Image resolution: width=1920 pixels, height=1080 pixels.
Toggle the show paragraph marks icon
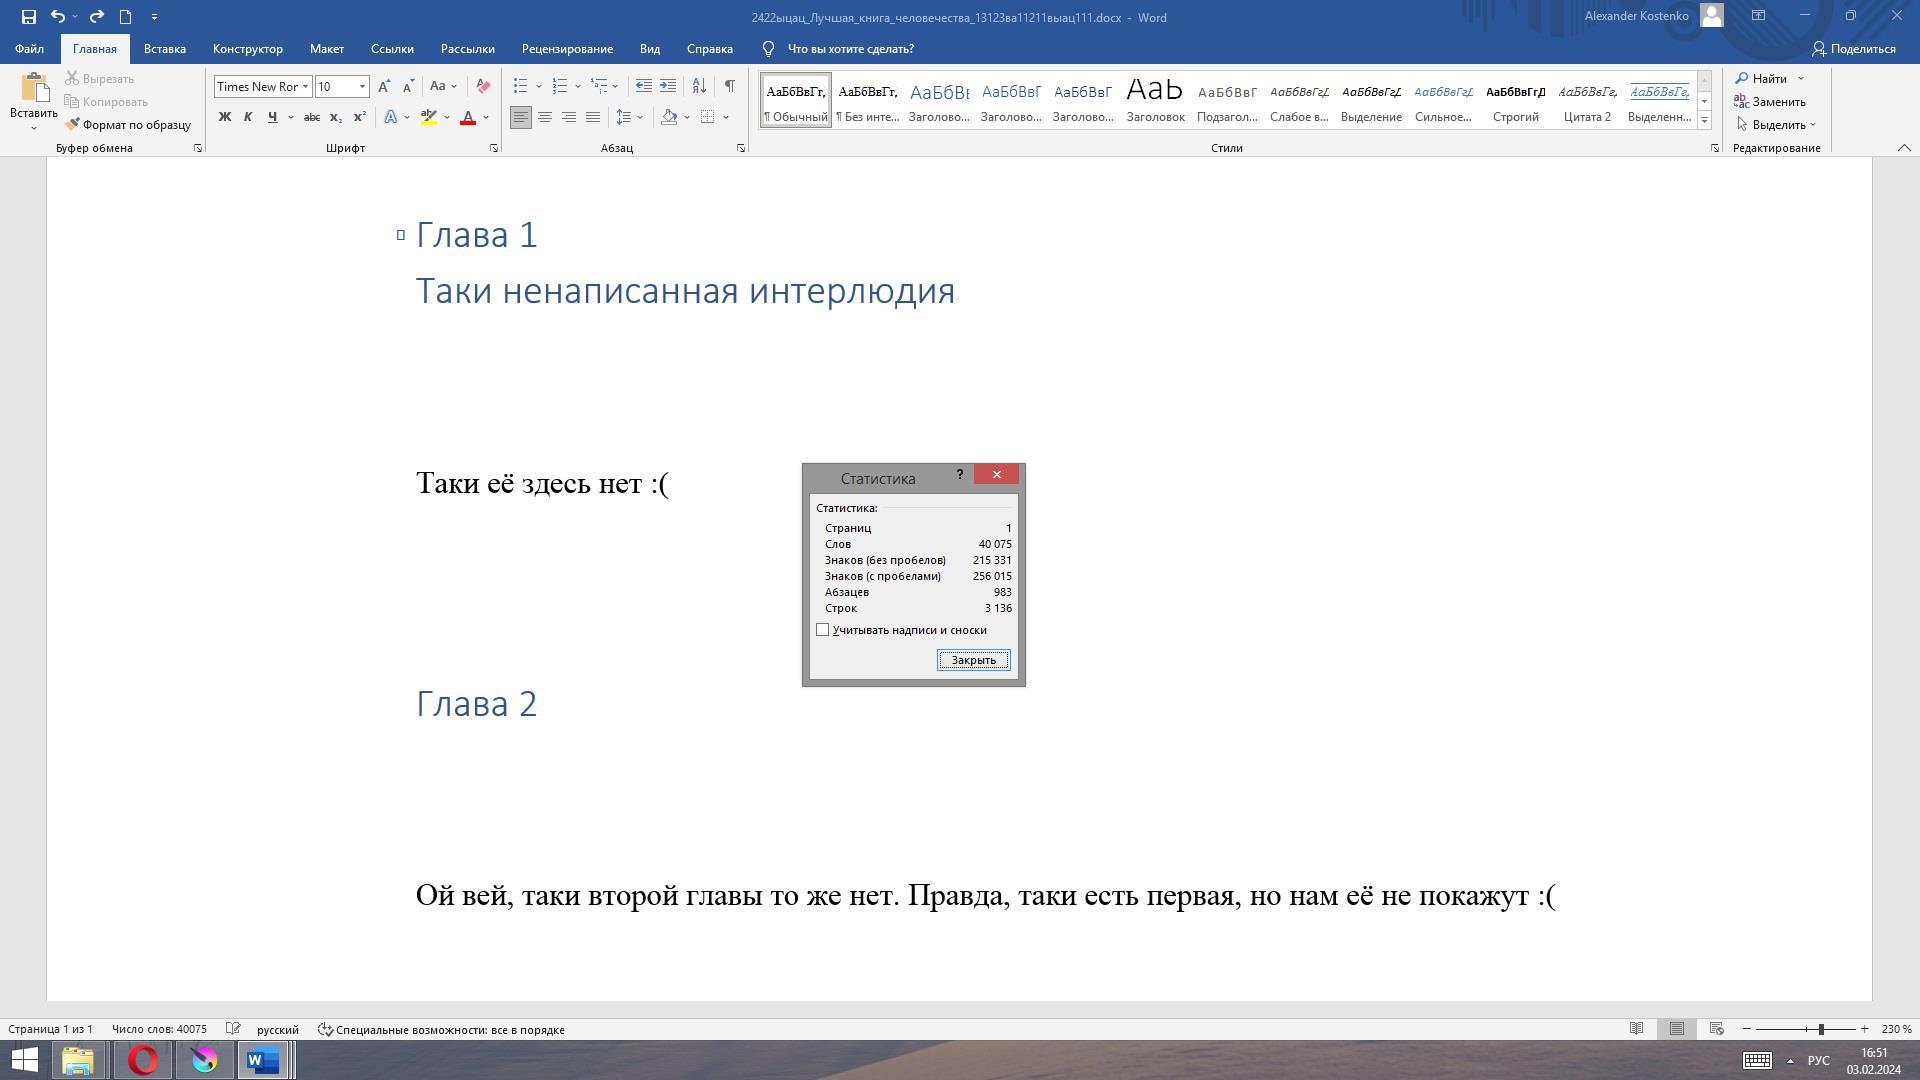click(730, 86)
